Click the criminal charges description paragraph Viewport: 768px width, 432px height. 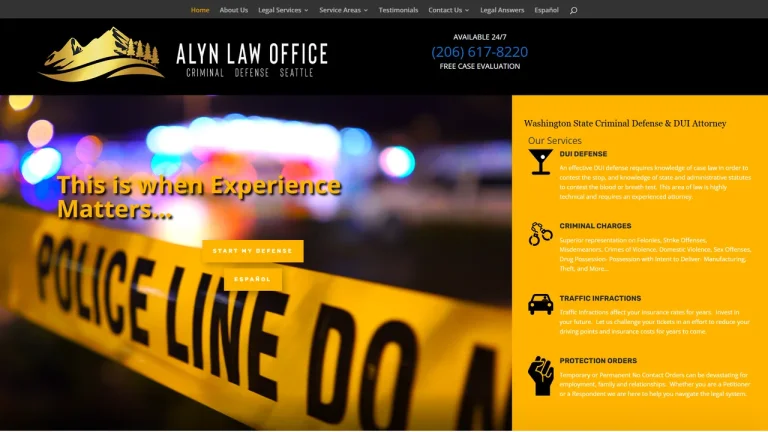point(655,254)
